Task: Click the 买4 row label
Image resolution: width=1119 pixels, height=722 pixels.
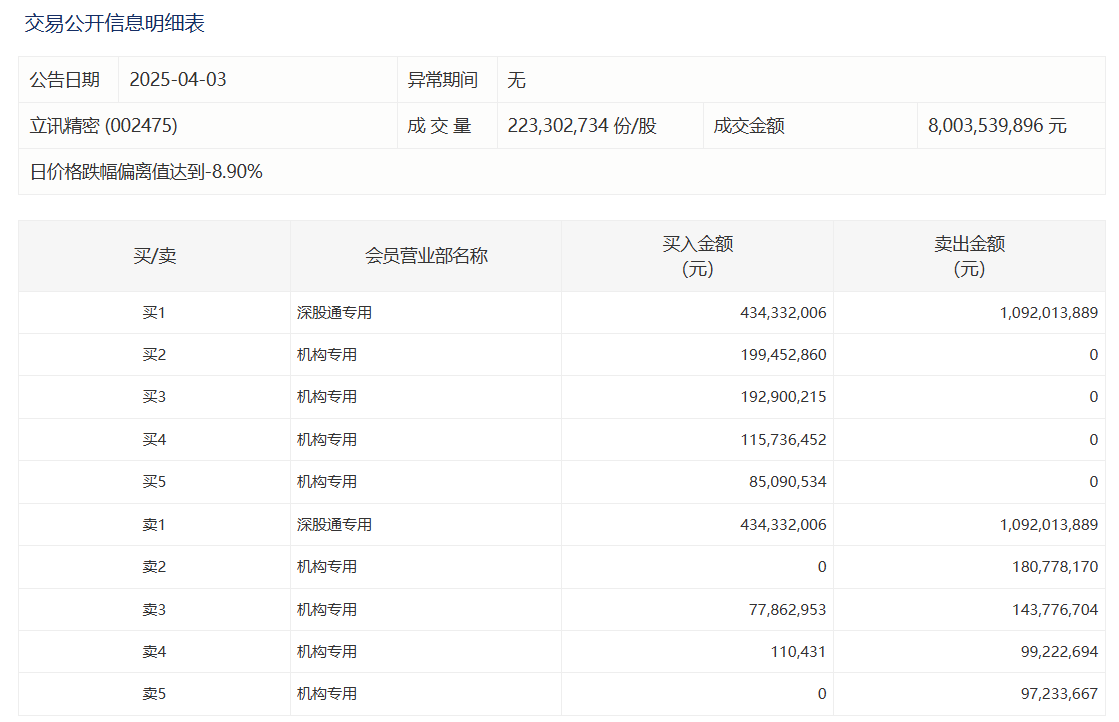Action: 154,440
